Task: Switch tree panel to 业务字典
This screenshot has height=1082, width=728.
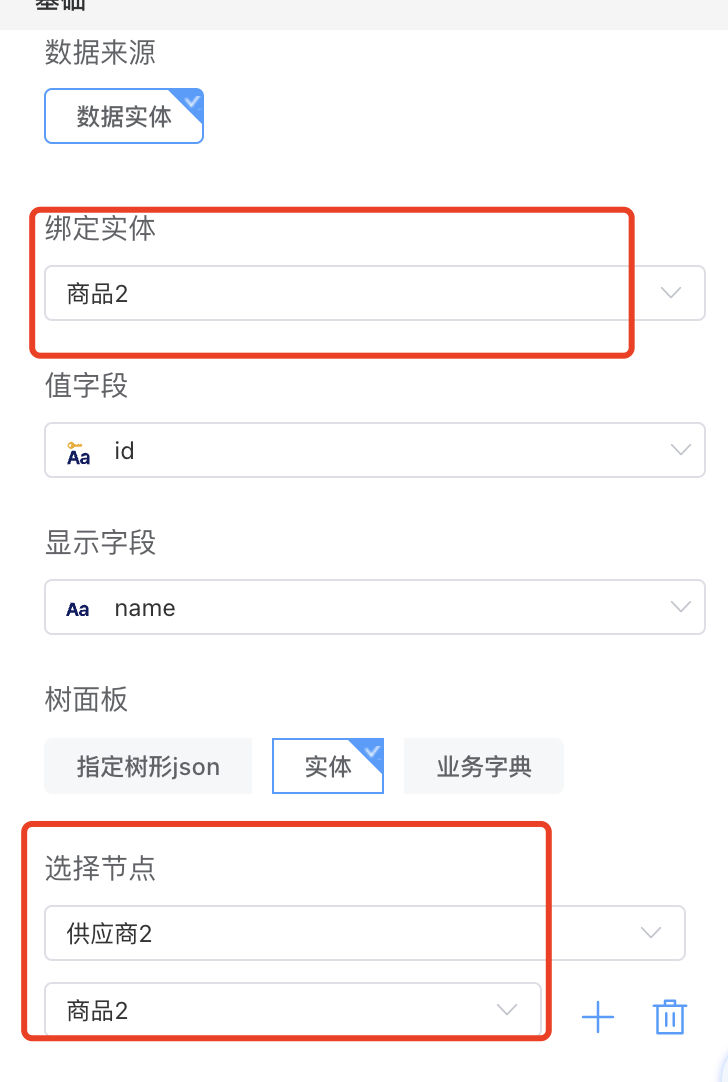Action: point(484,767)
